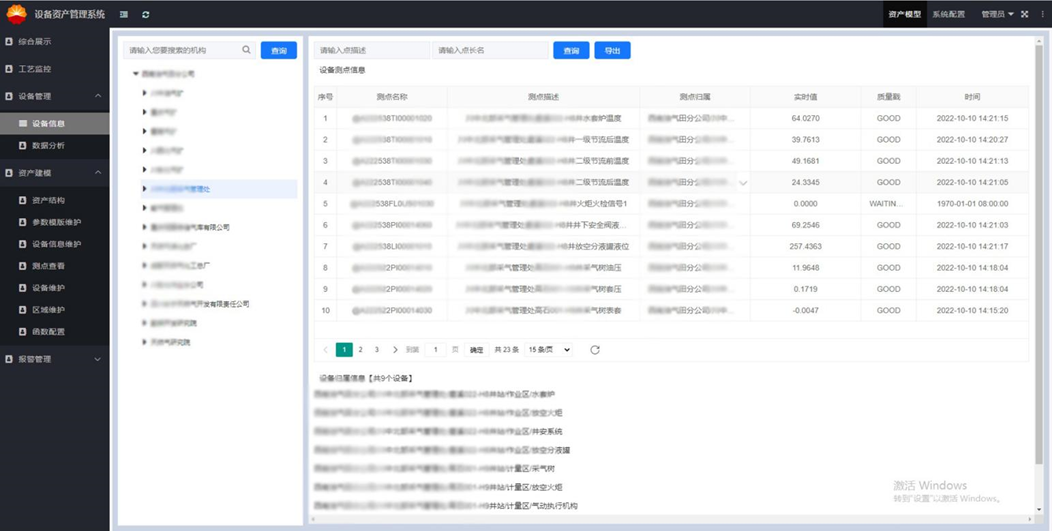
Task: Click the fullscreen icon beside 管理员
Action: coord(1024,15)
